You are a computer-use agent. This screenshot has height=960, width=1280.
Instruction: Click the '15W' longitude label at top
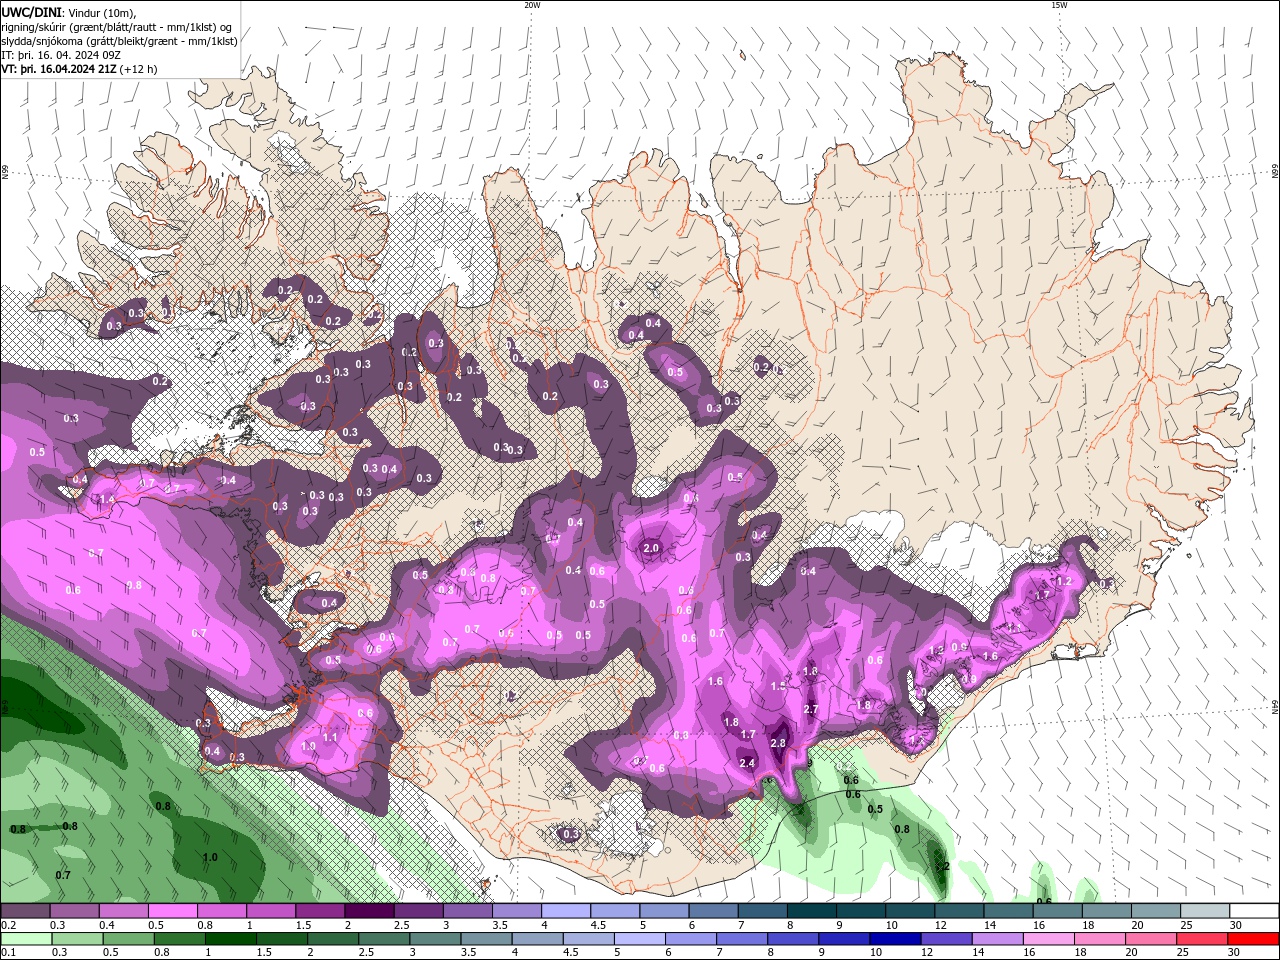tap(1059, 5)
